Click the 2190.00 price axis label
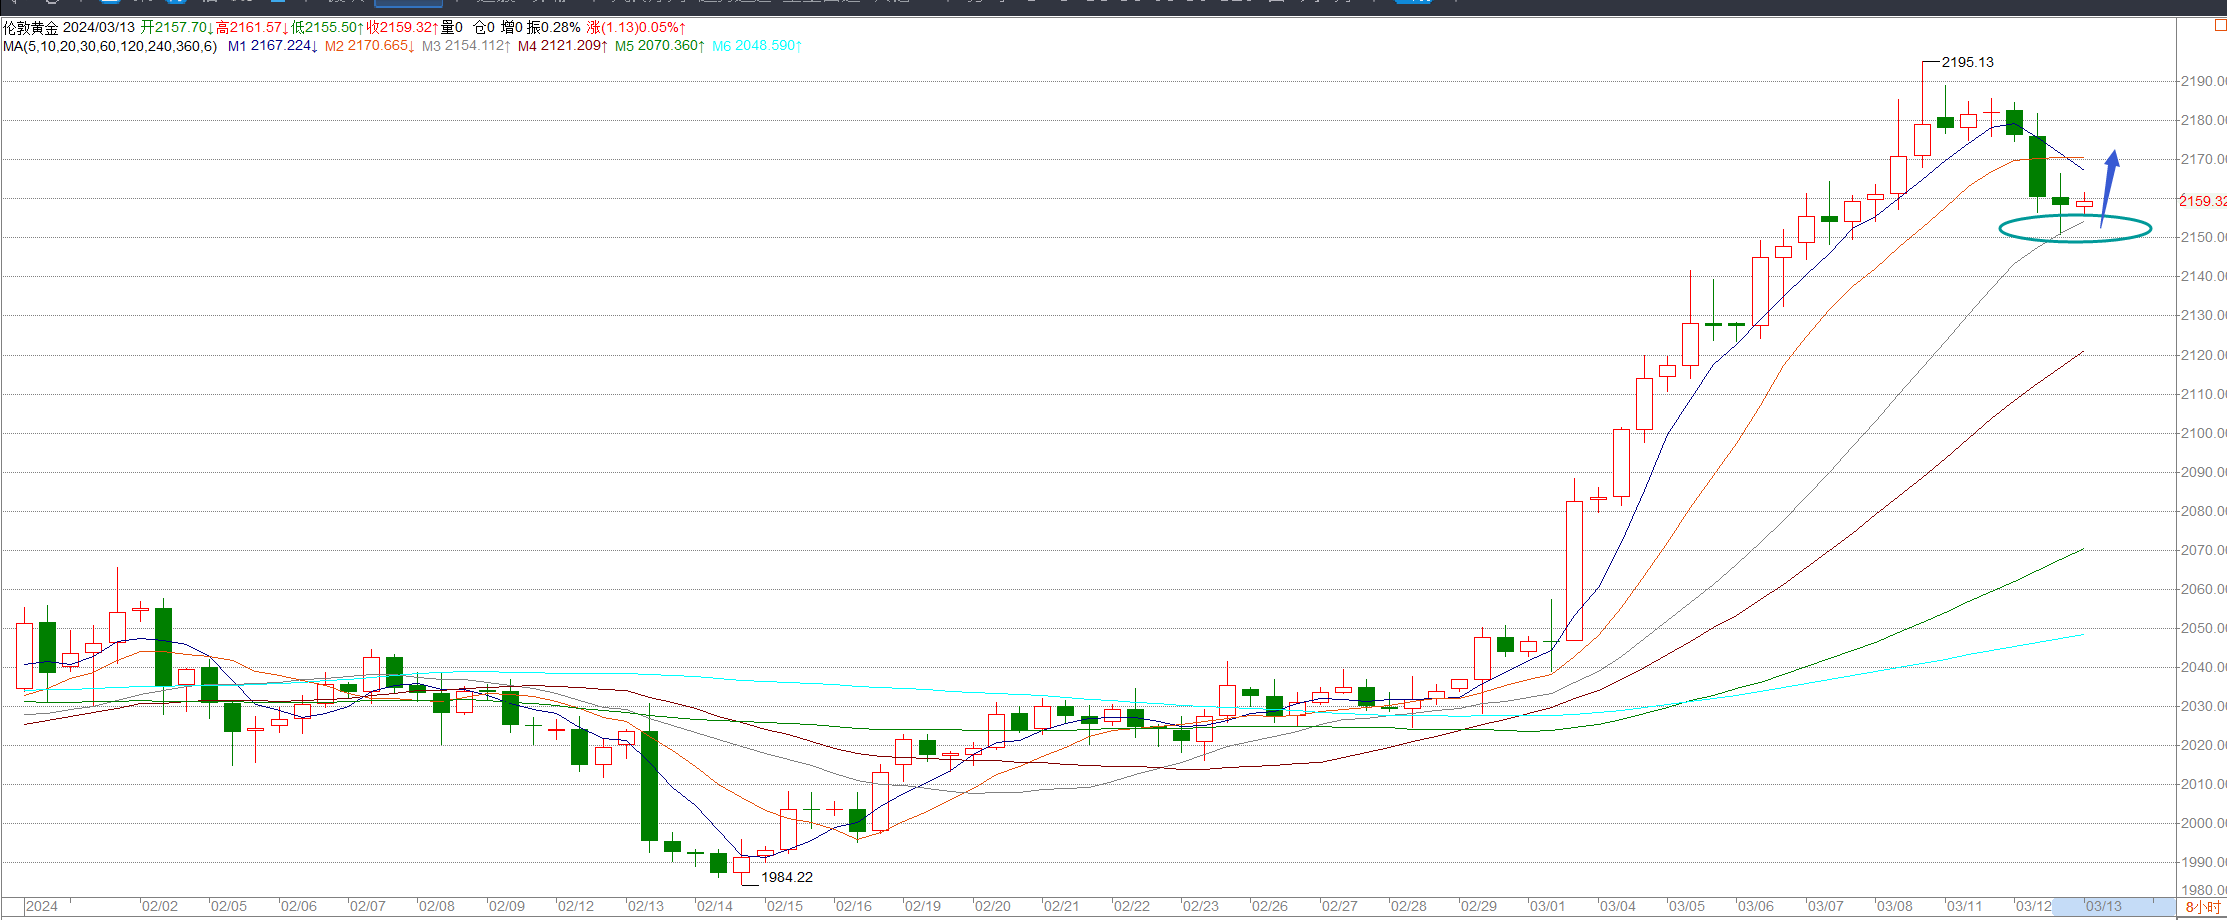The height and width of the screenshot is (920, 2227). 2202,81
